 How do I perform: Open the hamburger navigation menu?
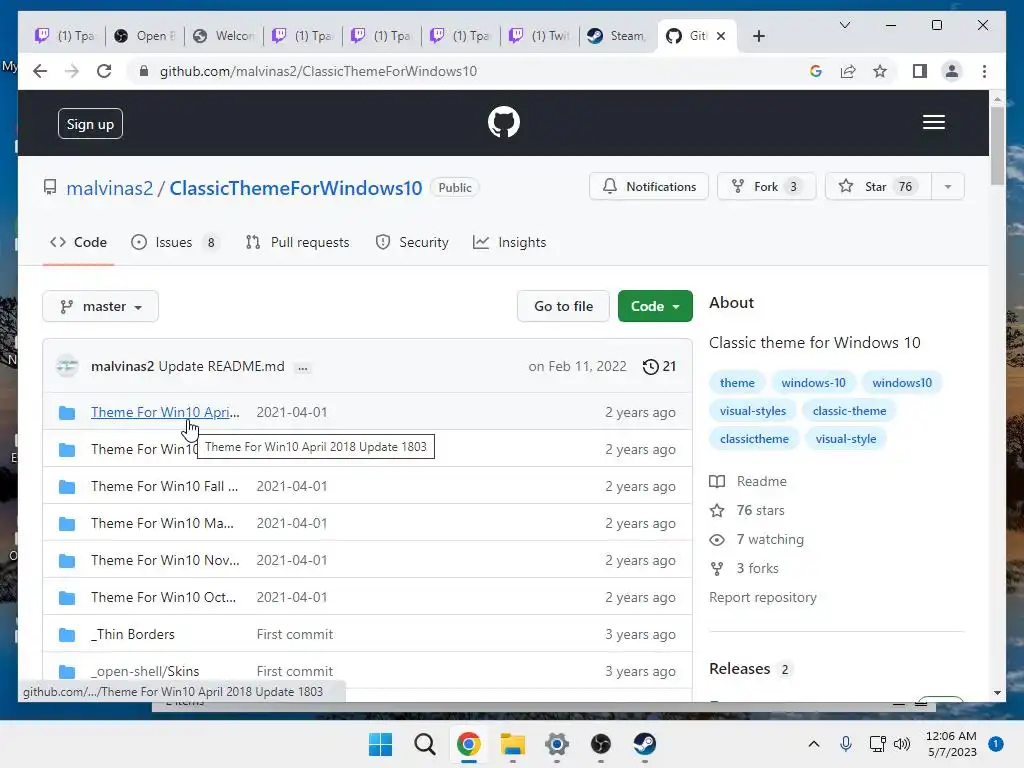[933, 122]
